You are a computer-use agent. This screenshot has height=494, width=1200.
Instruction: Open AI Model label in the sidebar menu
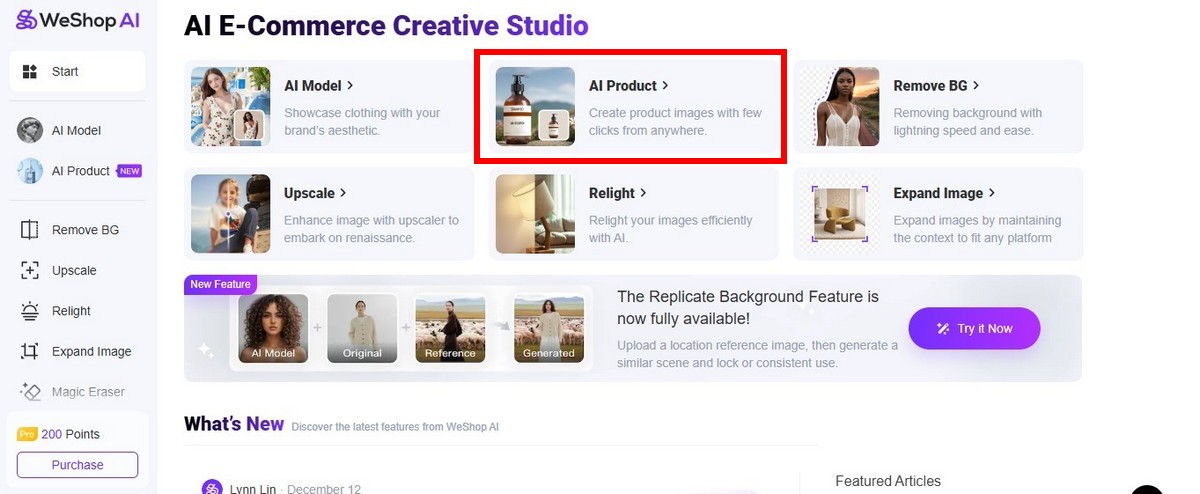pyautogui.click(x=76, y=130)
